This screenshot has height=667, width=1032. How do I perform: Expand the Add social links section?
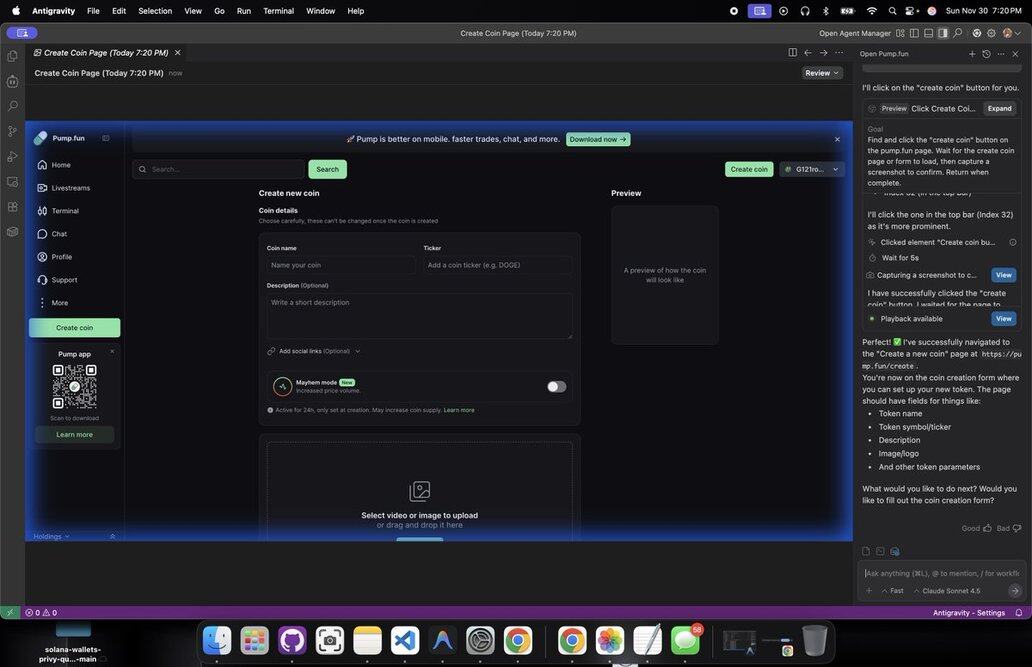pos(314,351)
